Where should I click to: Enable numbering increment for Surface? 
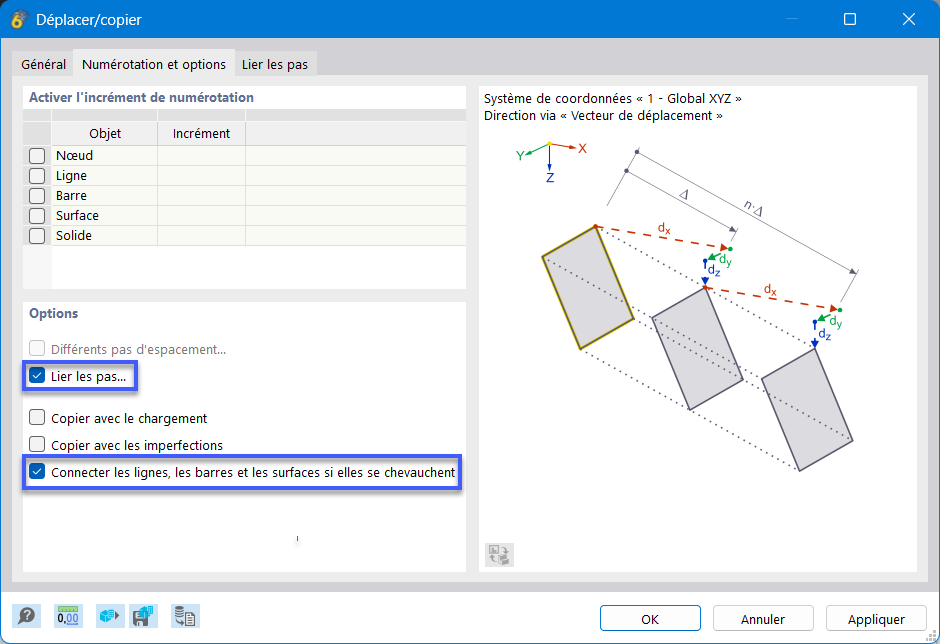pos(37,215)
